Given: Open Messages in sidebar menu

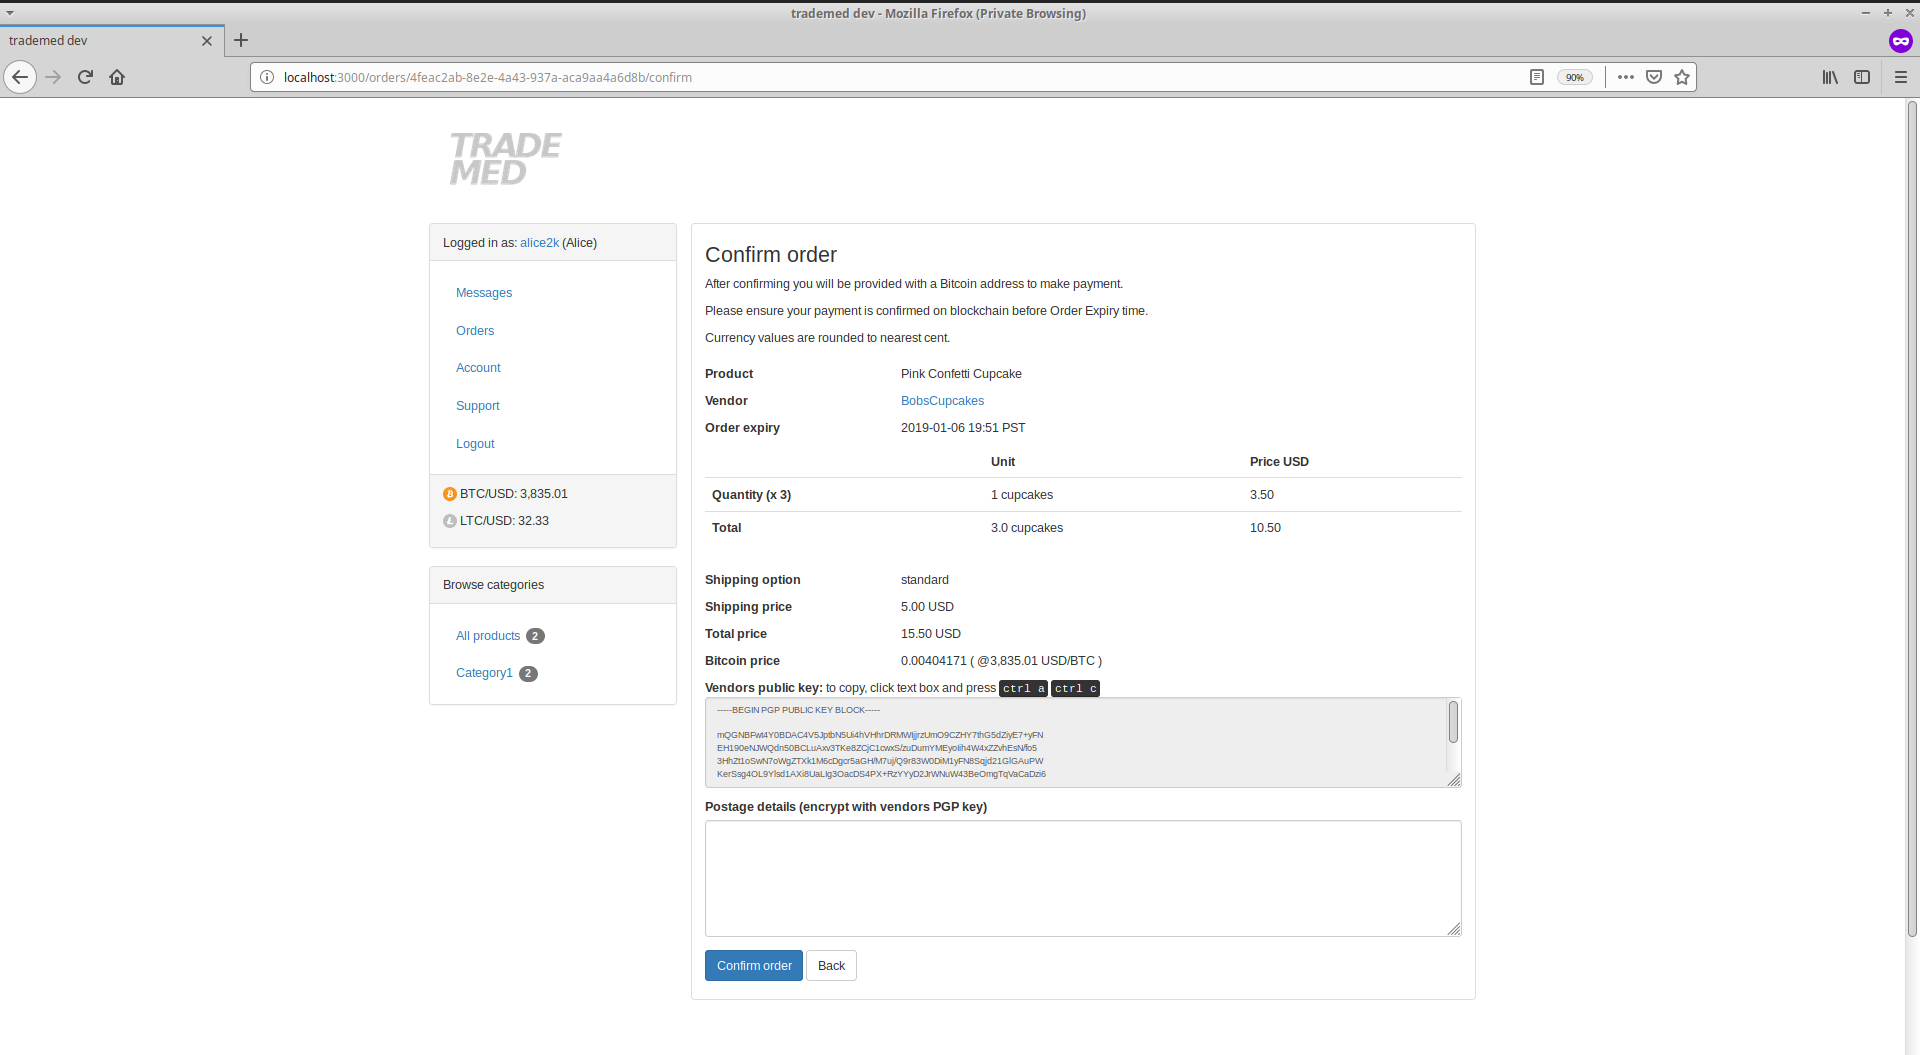Looking at the screenshot, I should pos(484,293).
